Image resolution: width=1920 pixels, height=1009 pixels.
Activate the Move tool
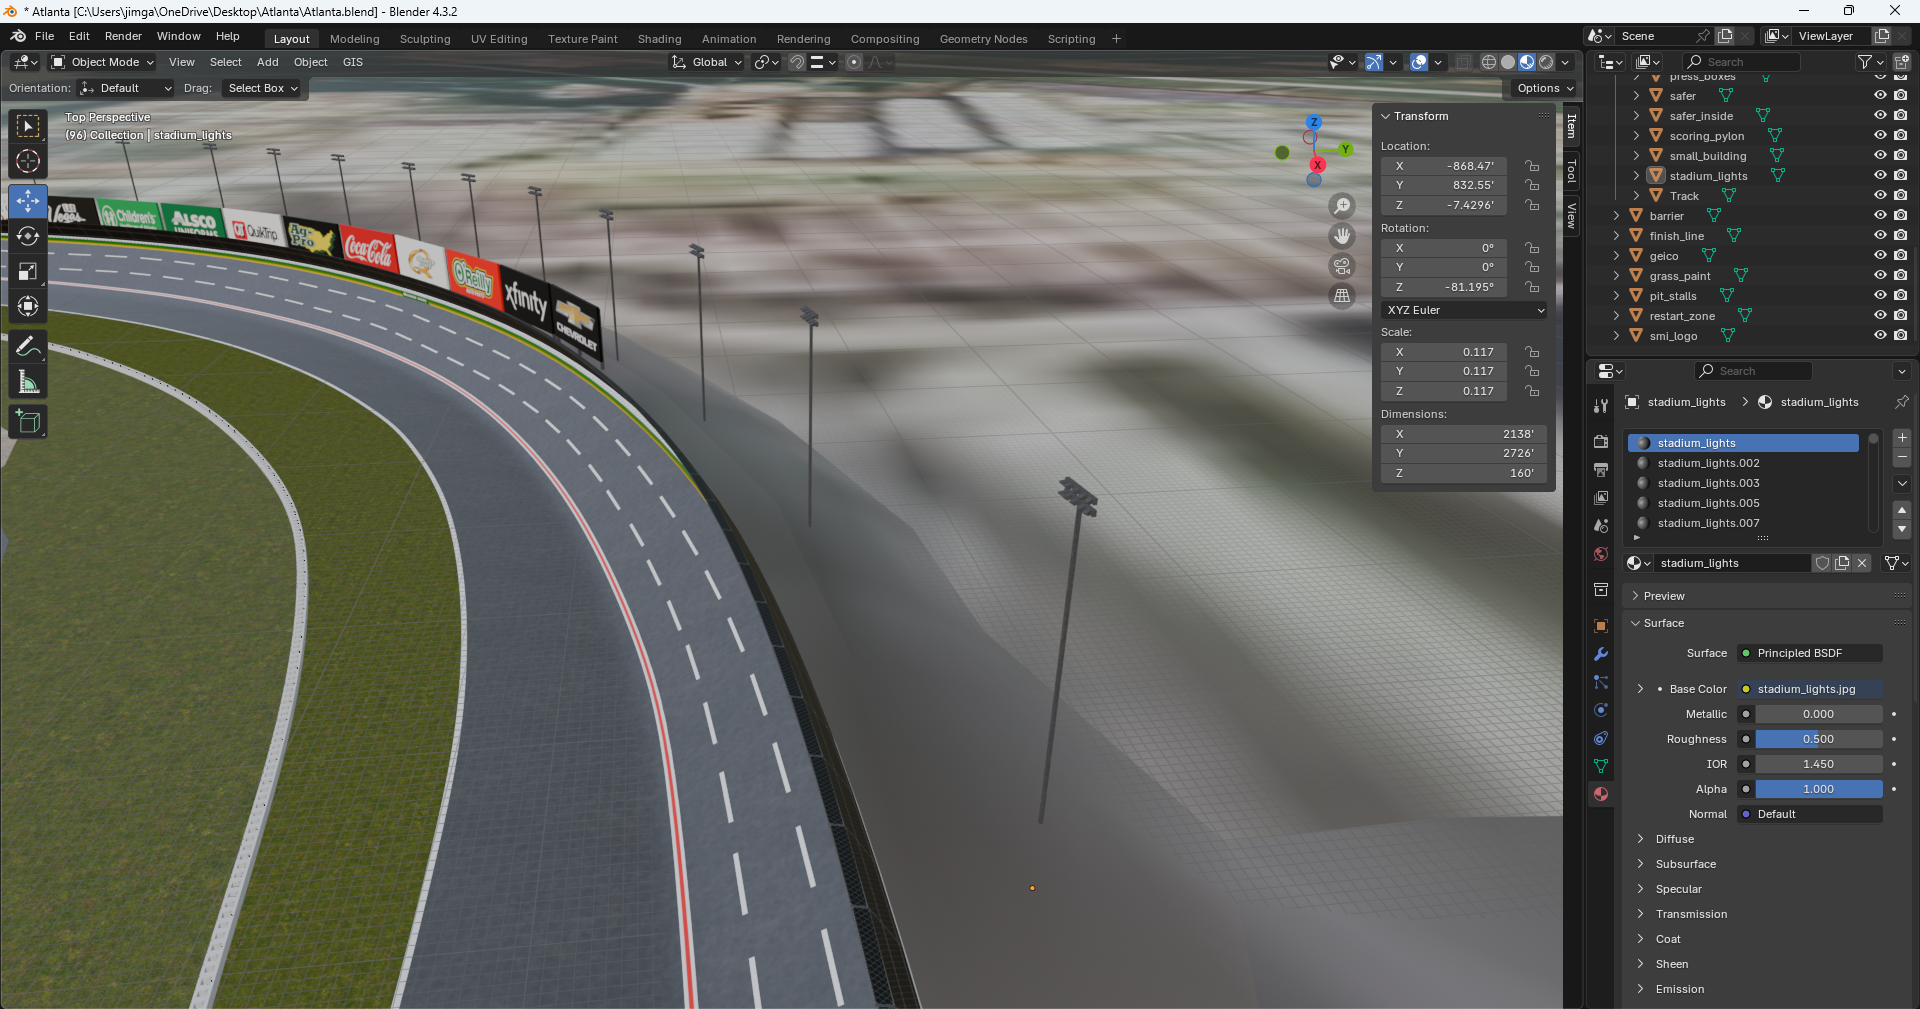pos(28,201)
